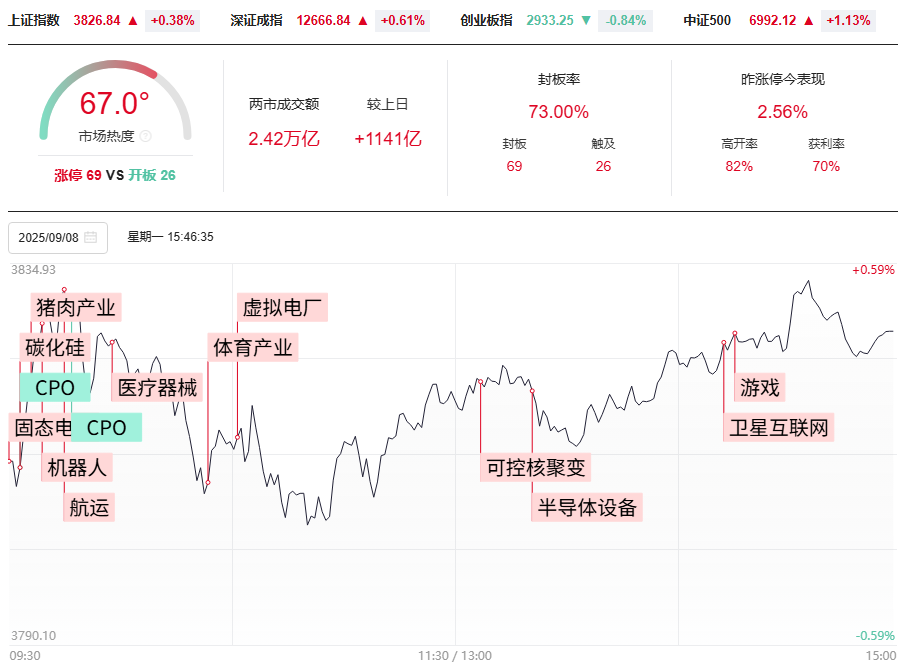
Task: Click the 游戏 sector label on chart
Action: point(760,387)
